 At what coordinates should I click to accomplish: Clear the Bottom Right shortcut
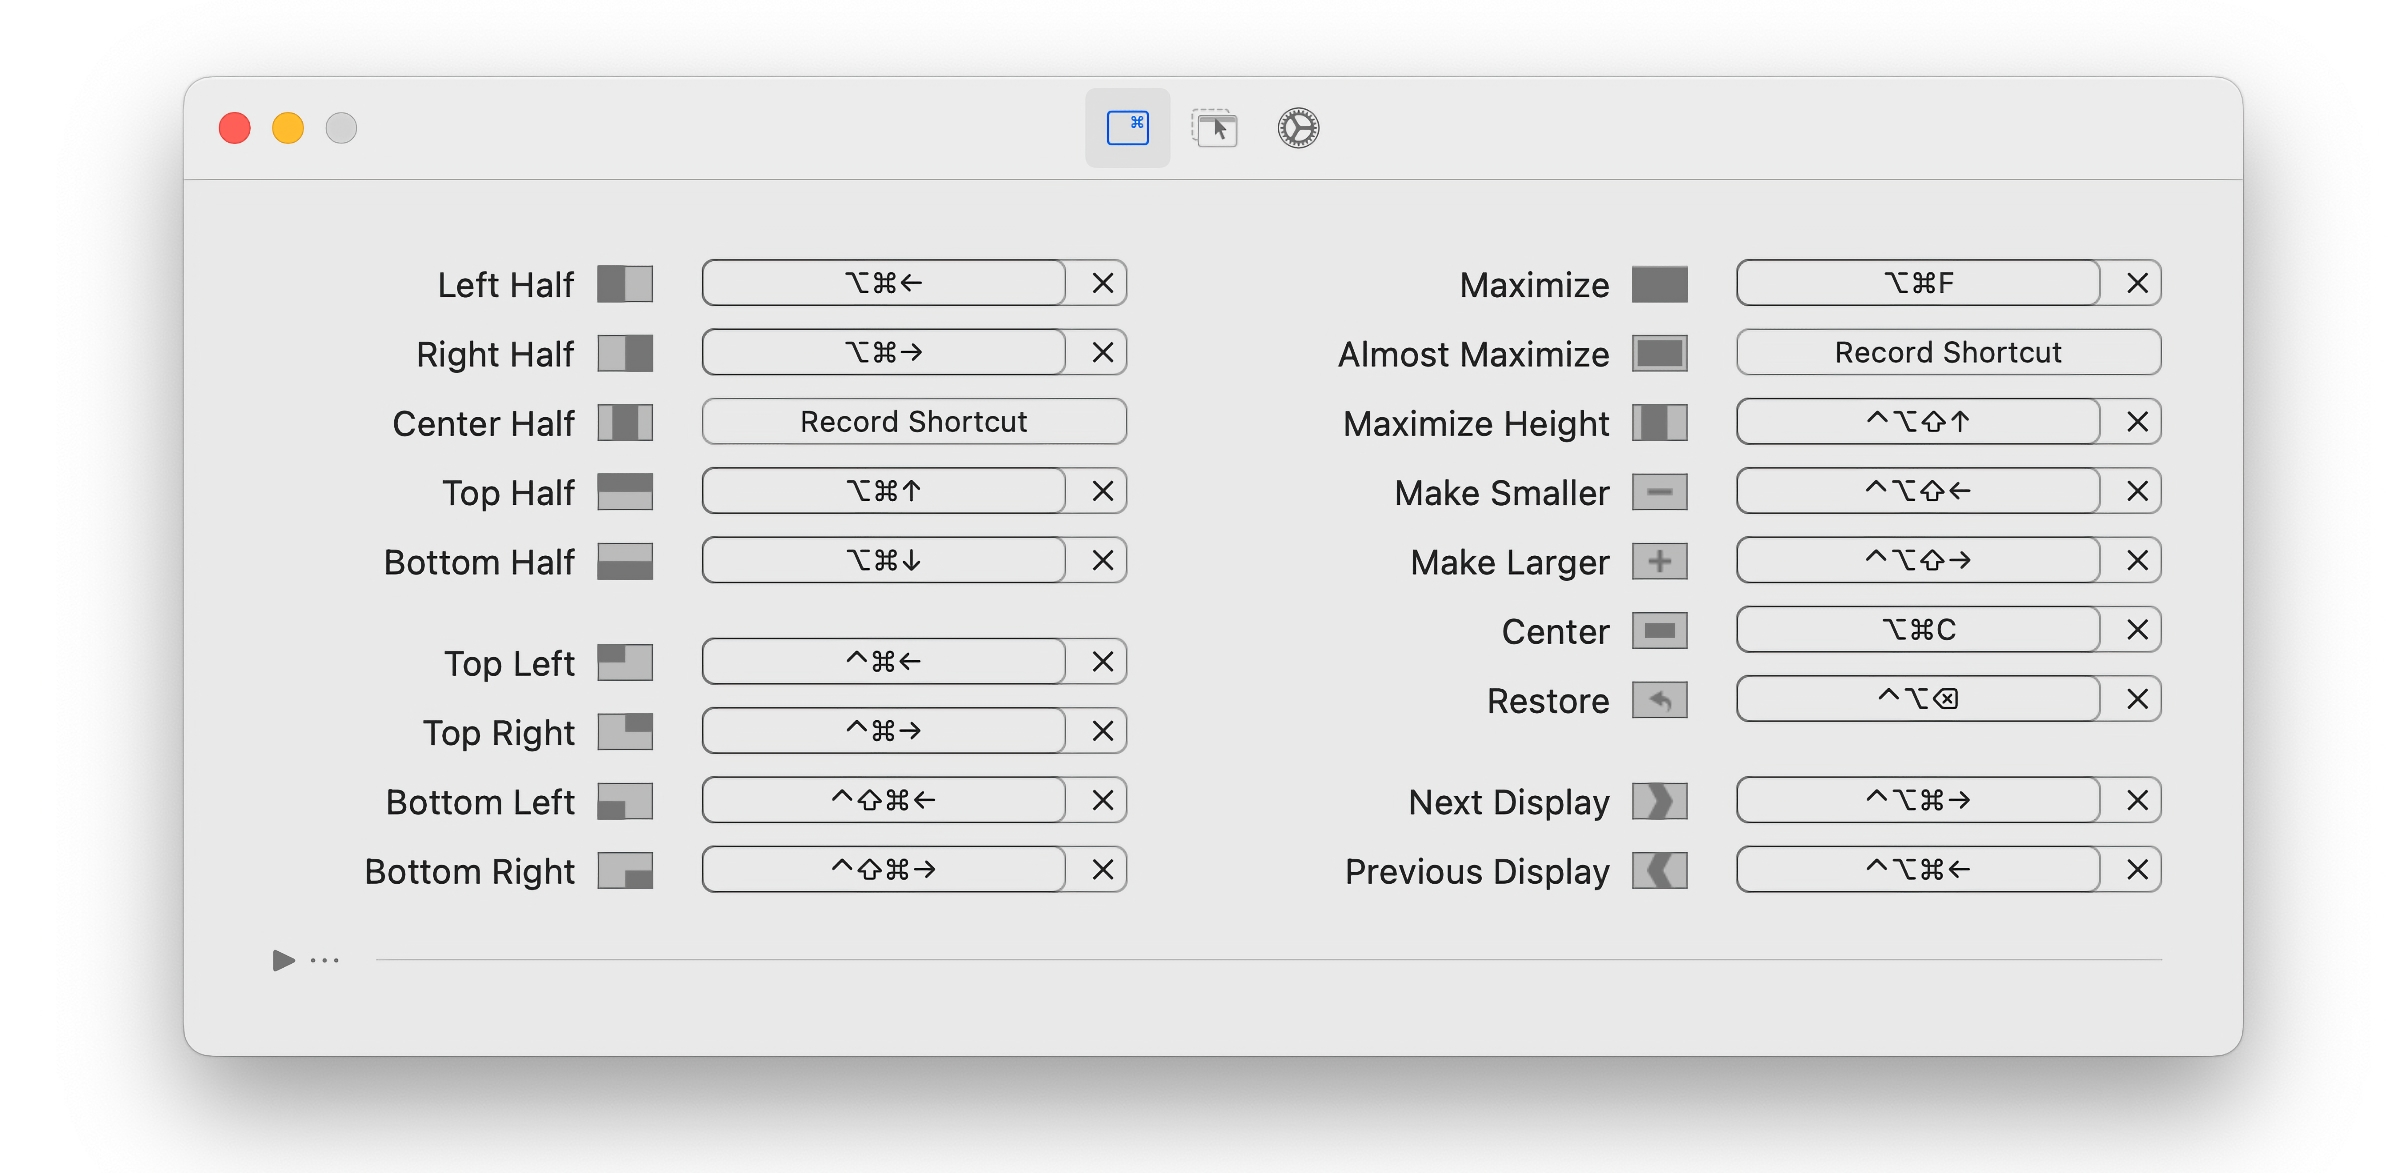[x=1102, y=869]
